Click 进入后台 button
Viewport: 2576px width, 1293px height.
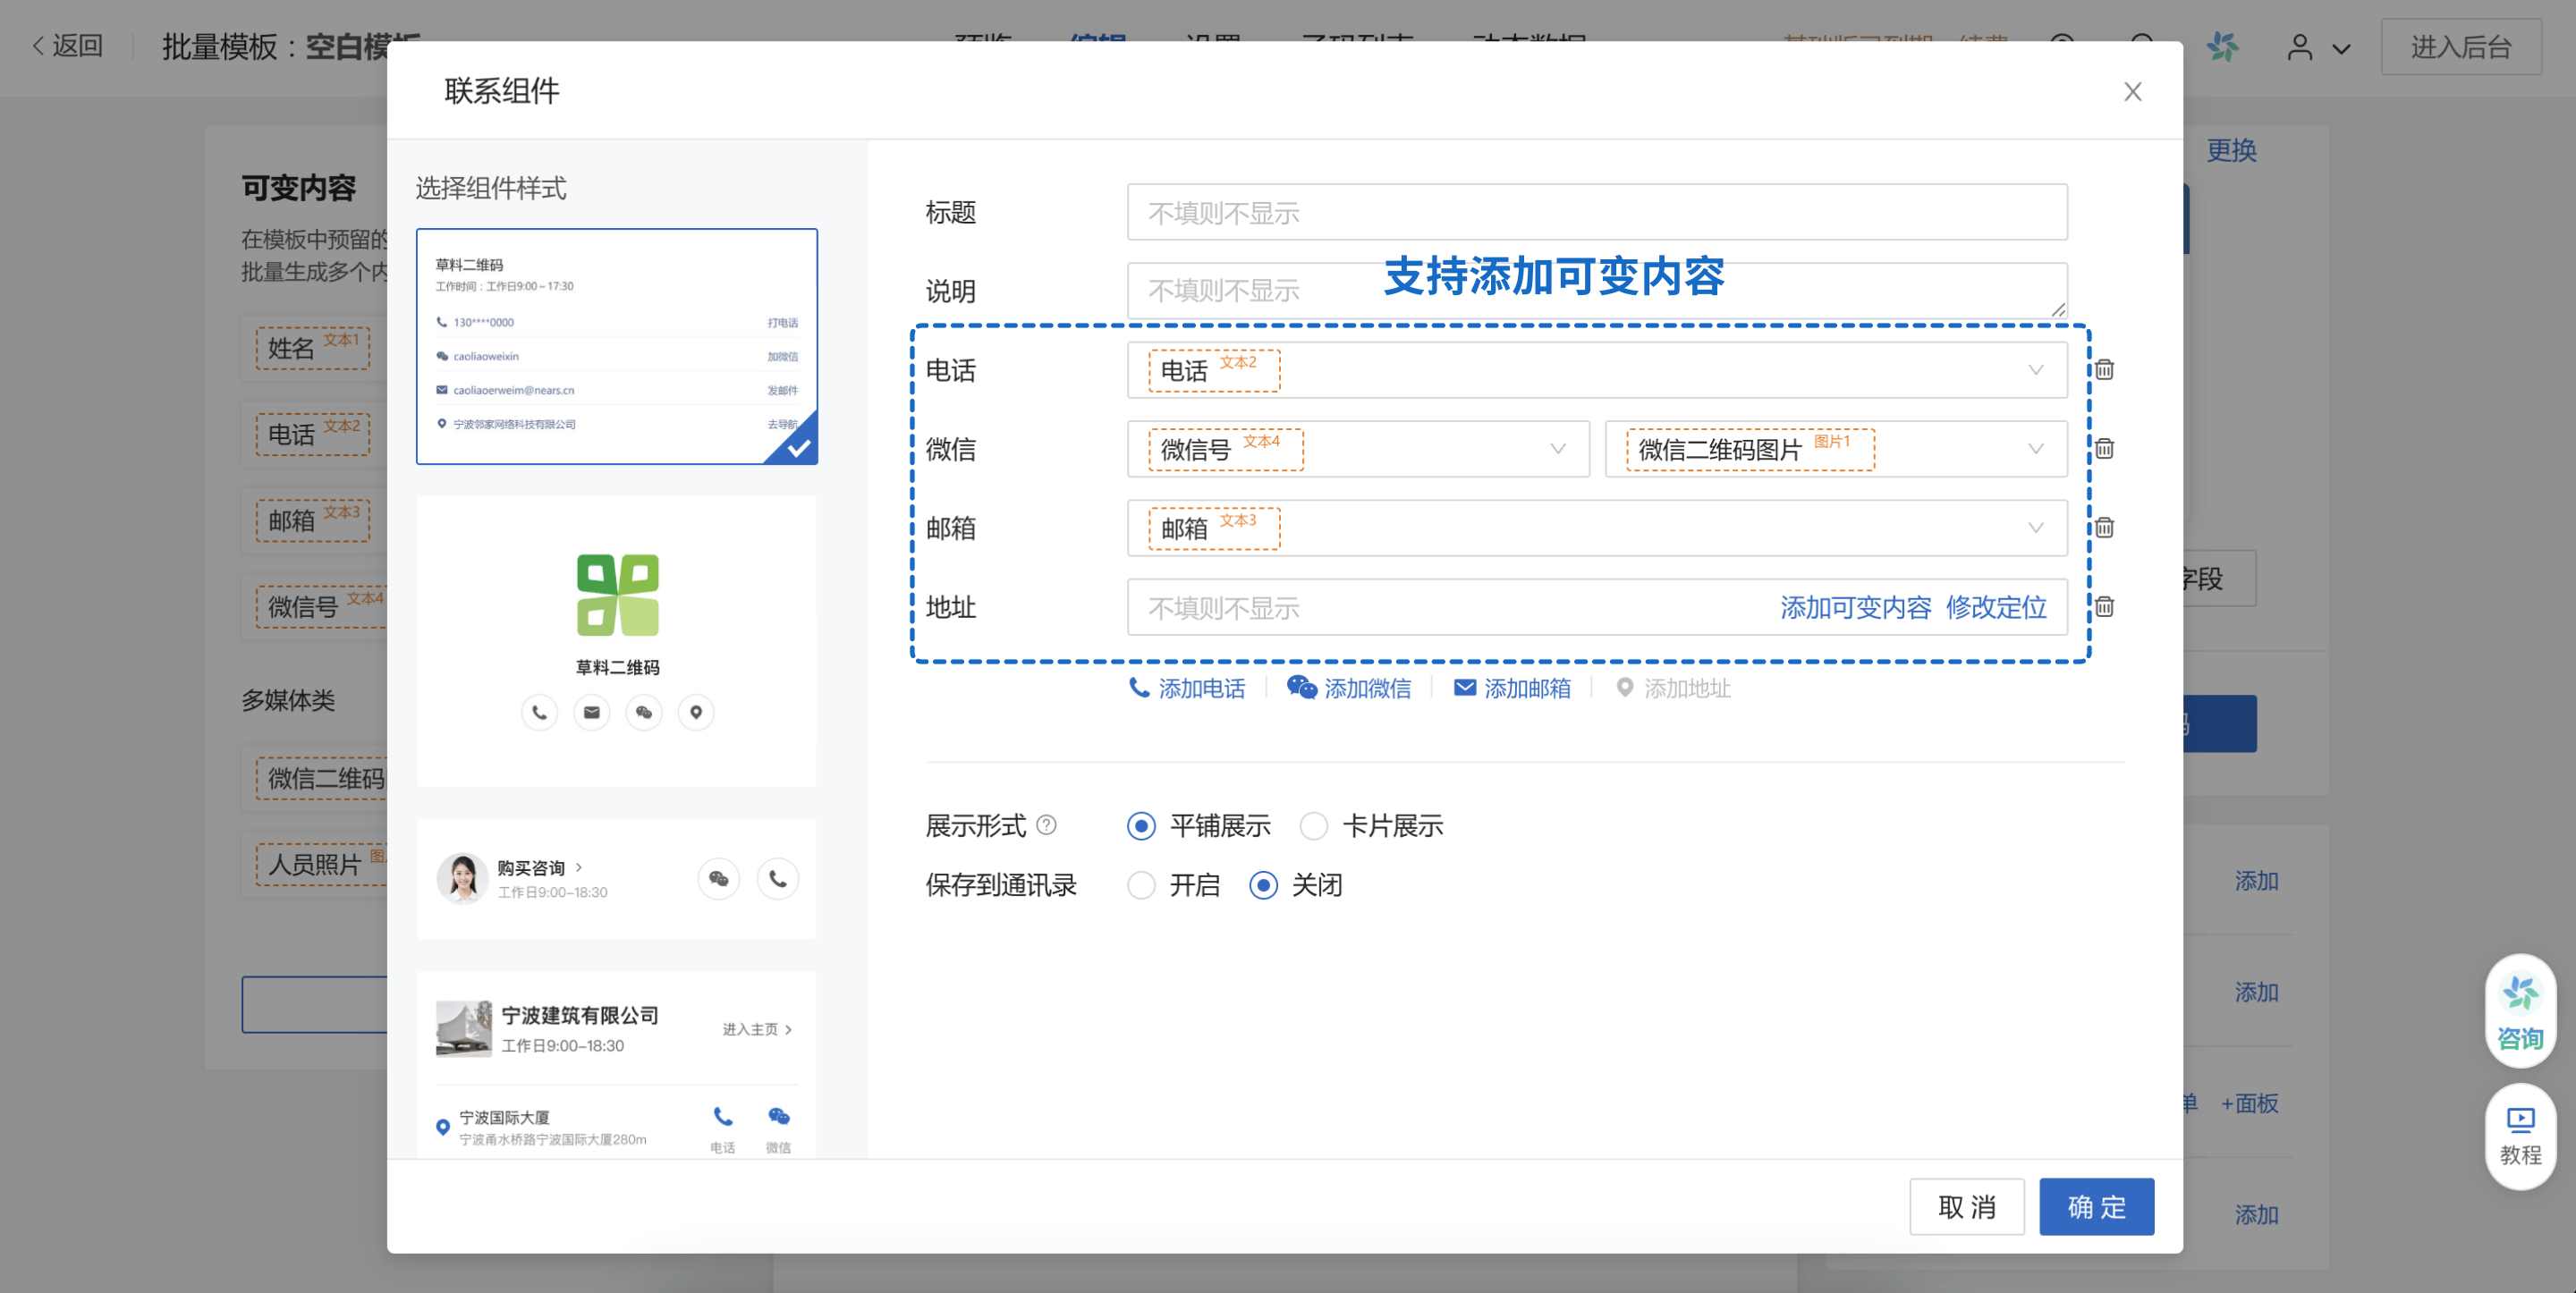[2460, 47]
